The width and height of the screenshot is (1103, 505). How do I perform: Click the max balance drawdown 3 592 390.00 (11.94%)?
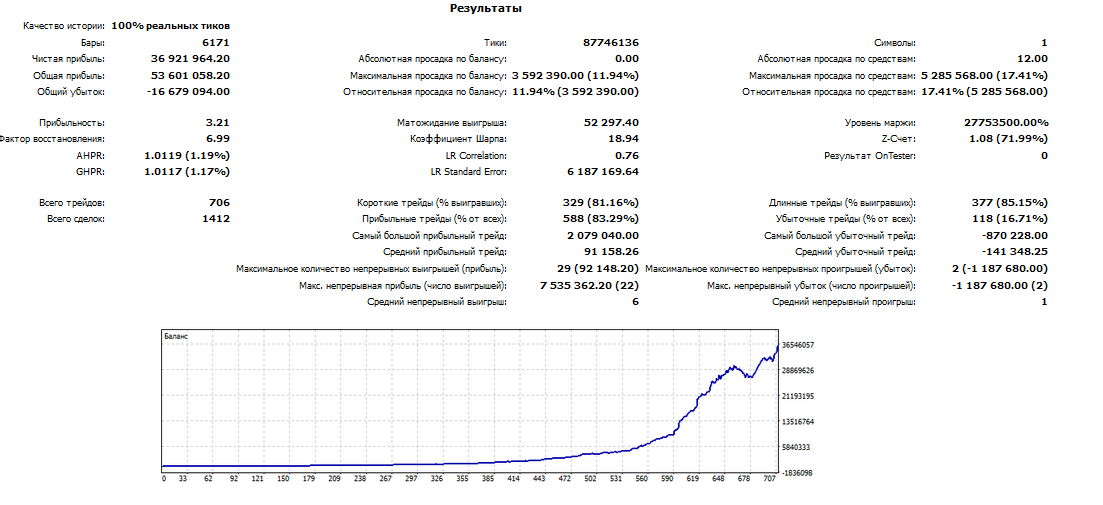(575, 75)
